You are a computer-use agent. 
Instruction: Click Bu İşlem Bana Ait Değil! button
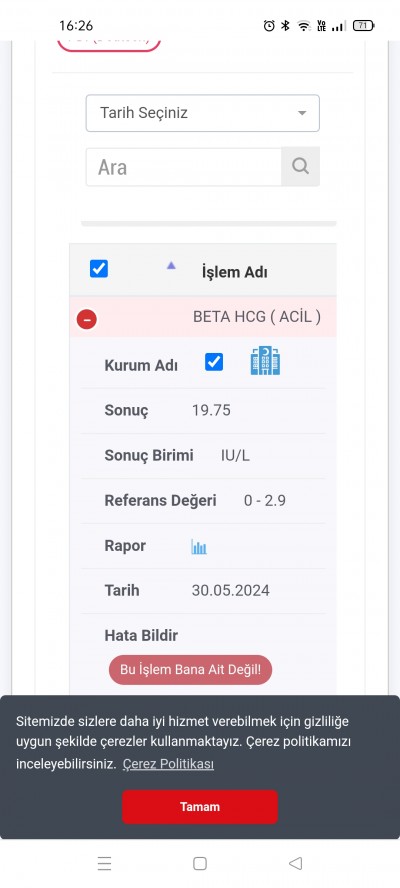click(x=190, y=670)
